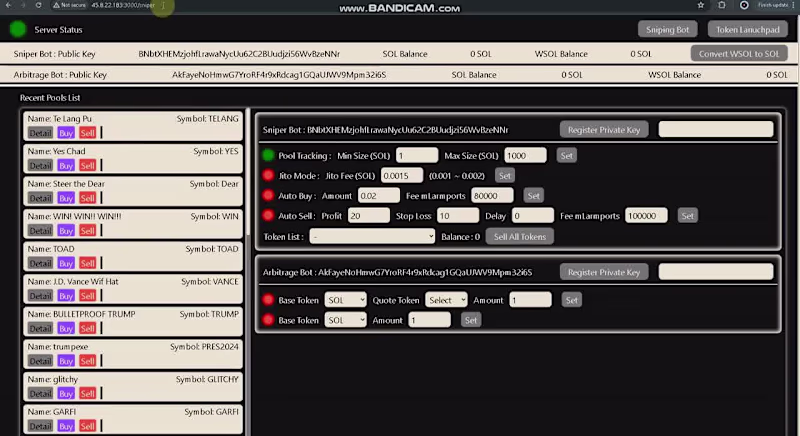Toggle arbitrage Base/Quote Token row light
Screen dimensions: 800x436
(268, 300)
